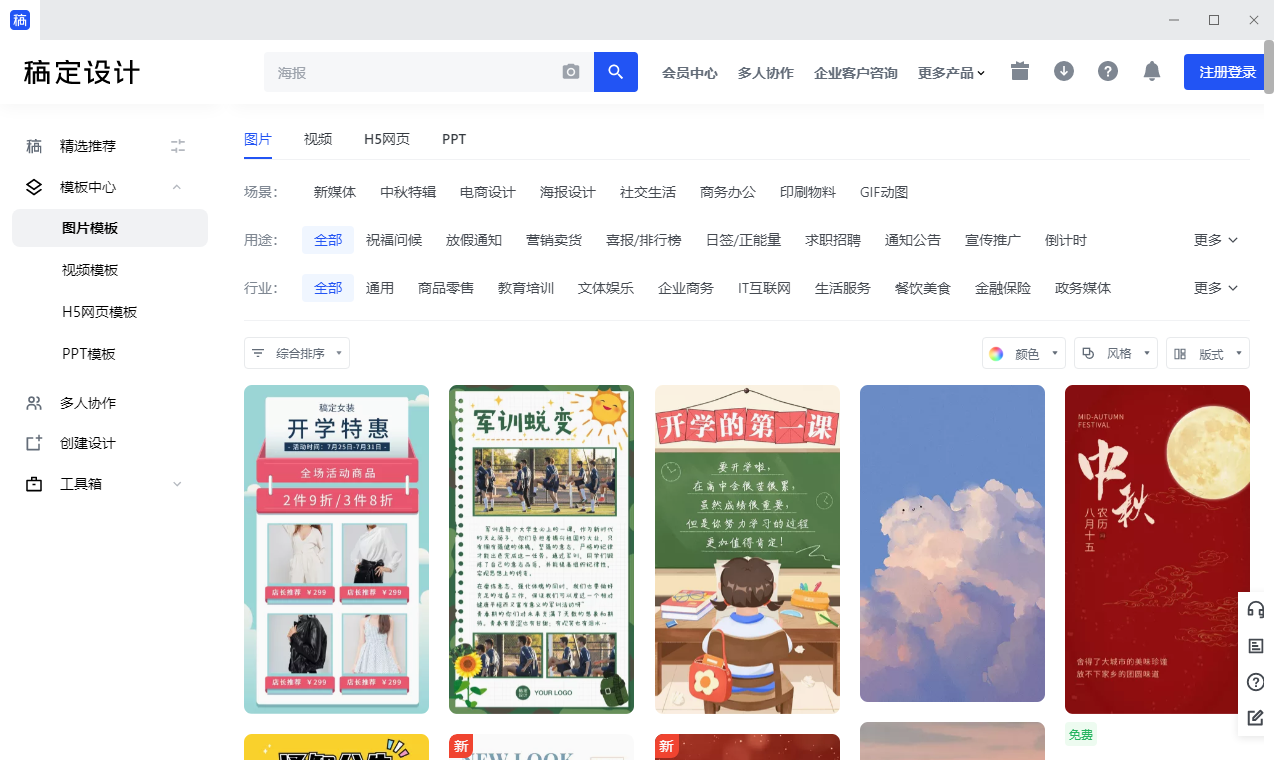
Task: Click the gift box icon in top bar
Action: (x=1019, y=71)
